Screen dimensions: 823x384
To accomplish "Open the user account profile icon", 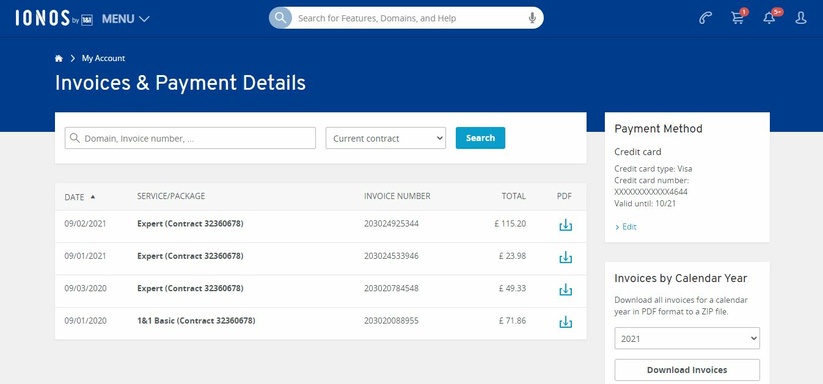I will pos(800,18).
